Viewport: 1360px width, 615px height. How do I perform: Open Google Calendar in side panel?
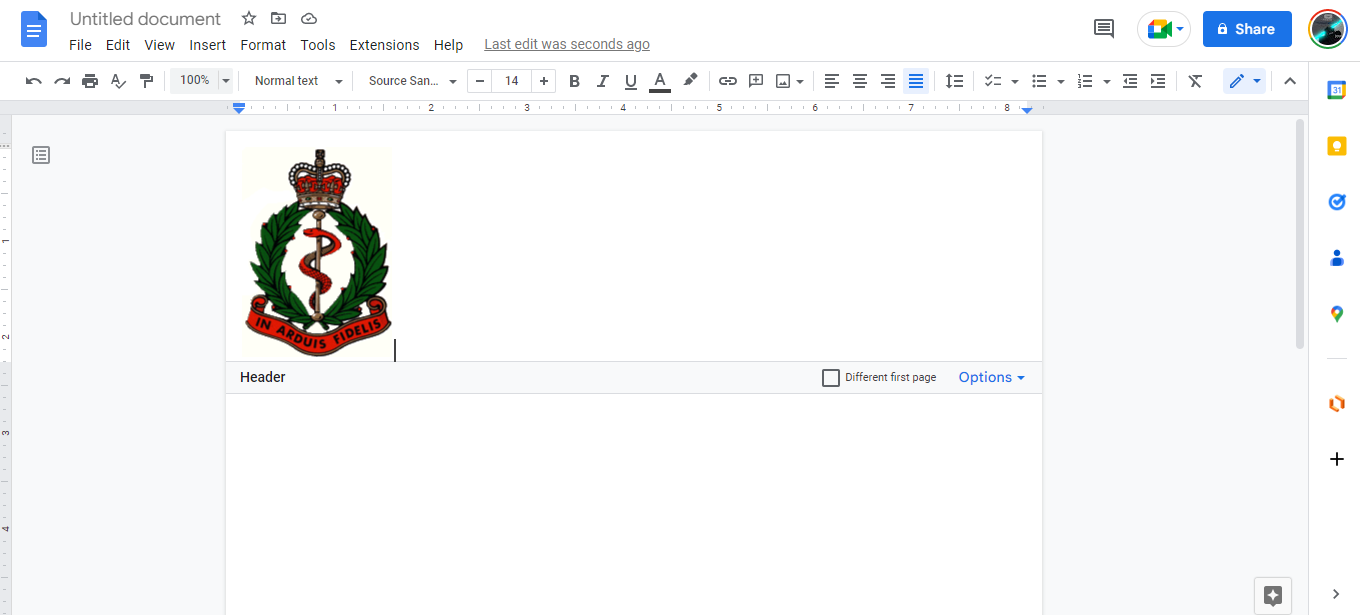(x=1337, y=90)
